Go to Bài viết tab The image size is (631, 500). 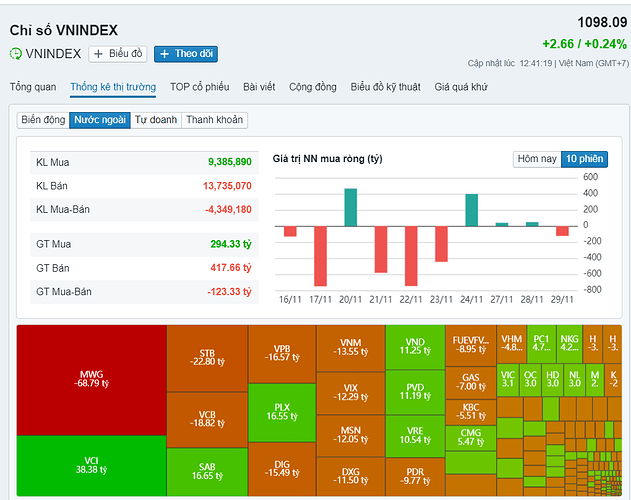coord(259,87)
